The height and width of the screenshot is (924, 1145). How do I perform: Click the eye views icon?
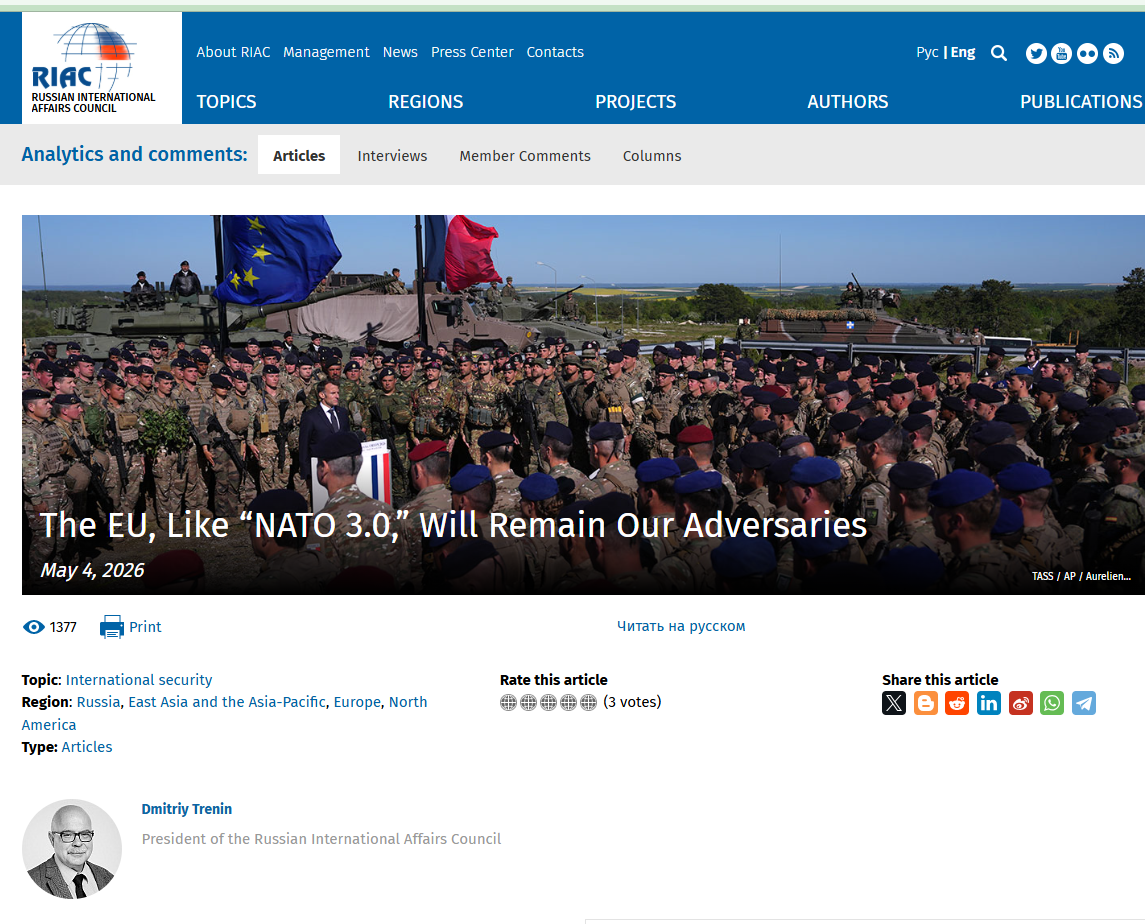34,627
